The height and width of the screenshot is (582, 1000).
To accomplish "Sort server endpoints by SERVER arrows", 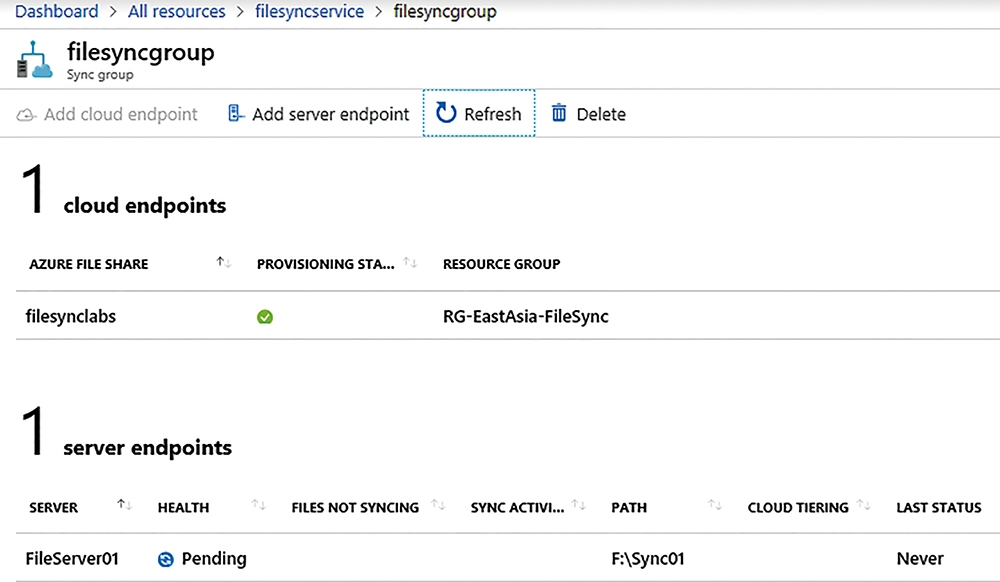I will (x=124, y=505).
